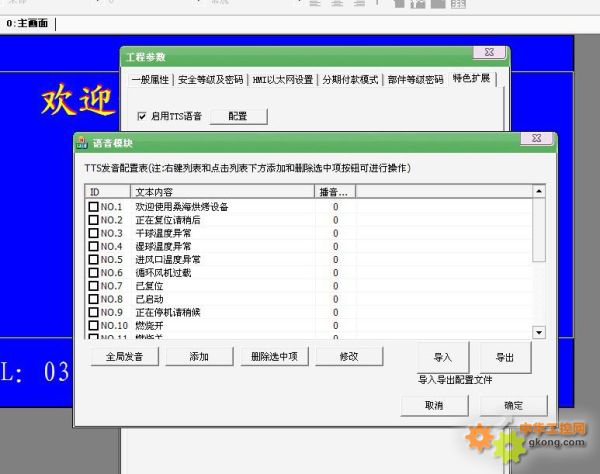Select the 分期付款模式 tab
The width and height of the screenshot is (600, 474).
(x=350, y=79)
